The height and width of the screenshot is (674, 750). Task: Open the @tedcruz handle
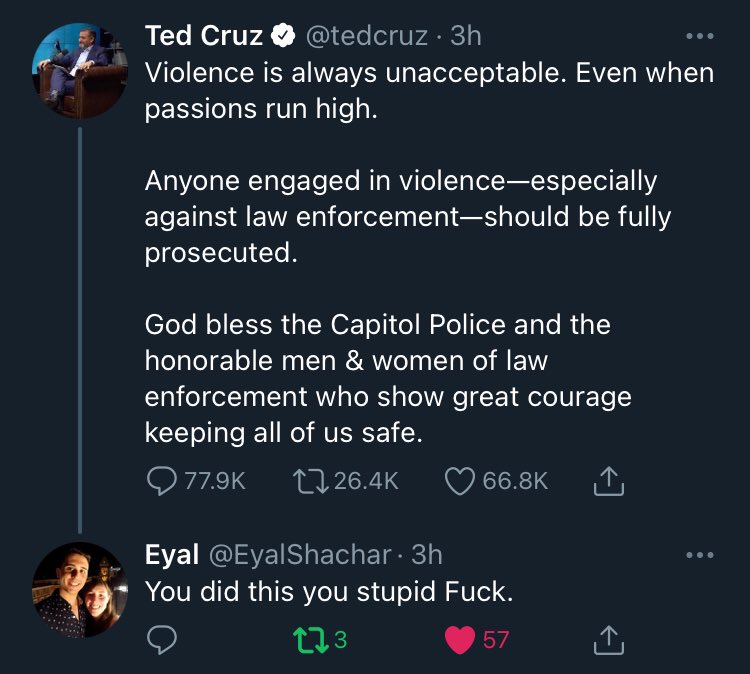[x=366, y=36]
